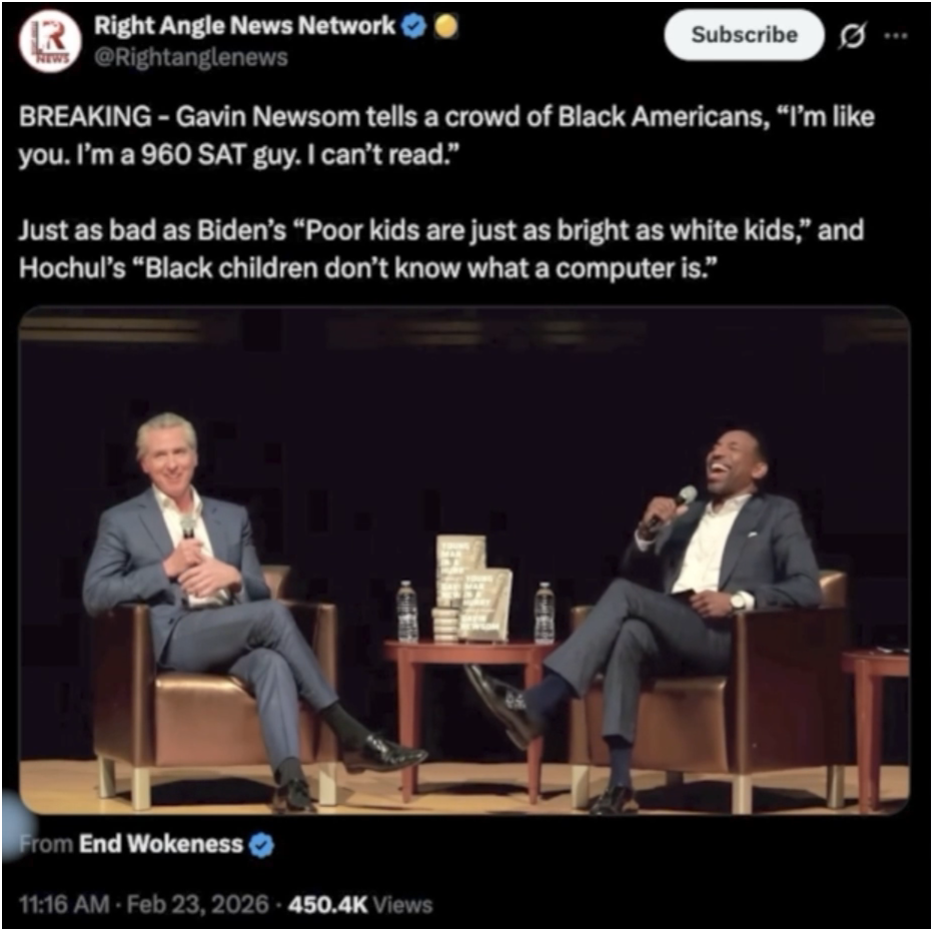
Task: Click the partial circle overlapping the From label
Action: [x=18, y=828]
